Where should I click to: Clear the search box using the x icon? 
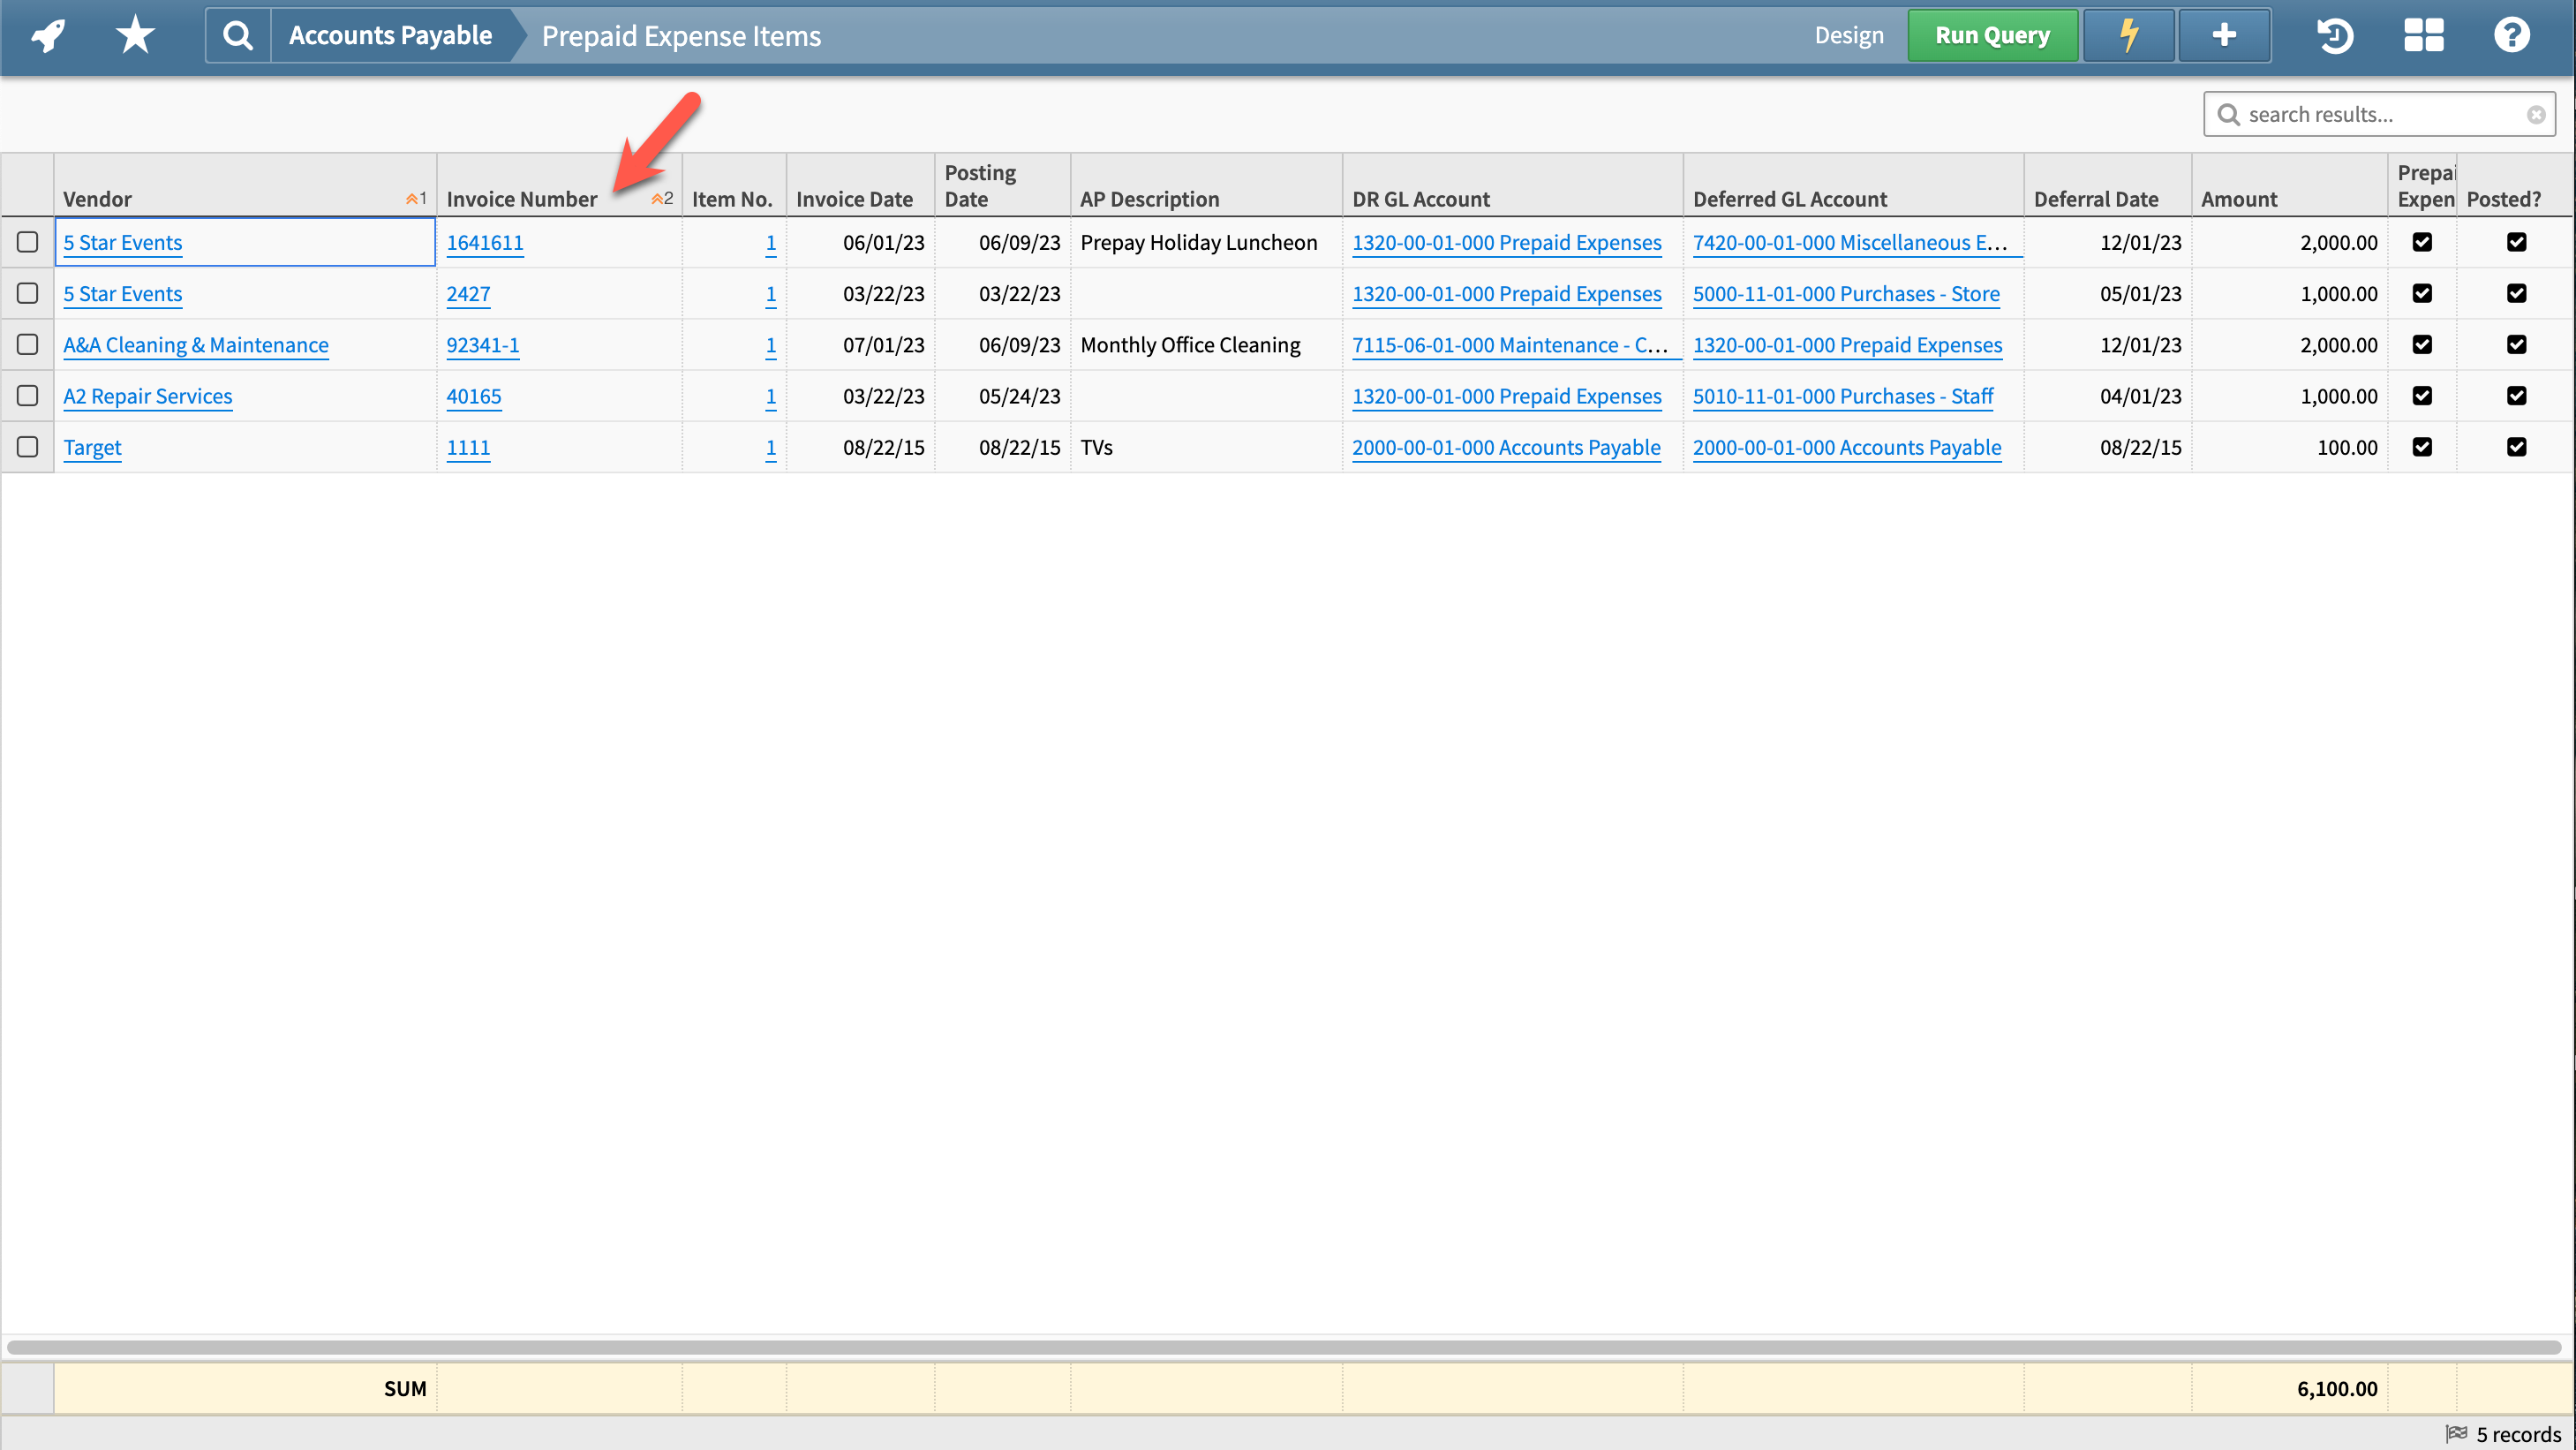[2537, 113]
